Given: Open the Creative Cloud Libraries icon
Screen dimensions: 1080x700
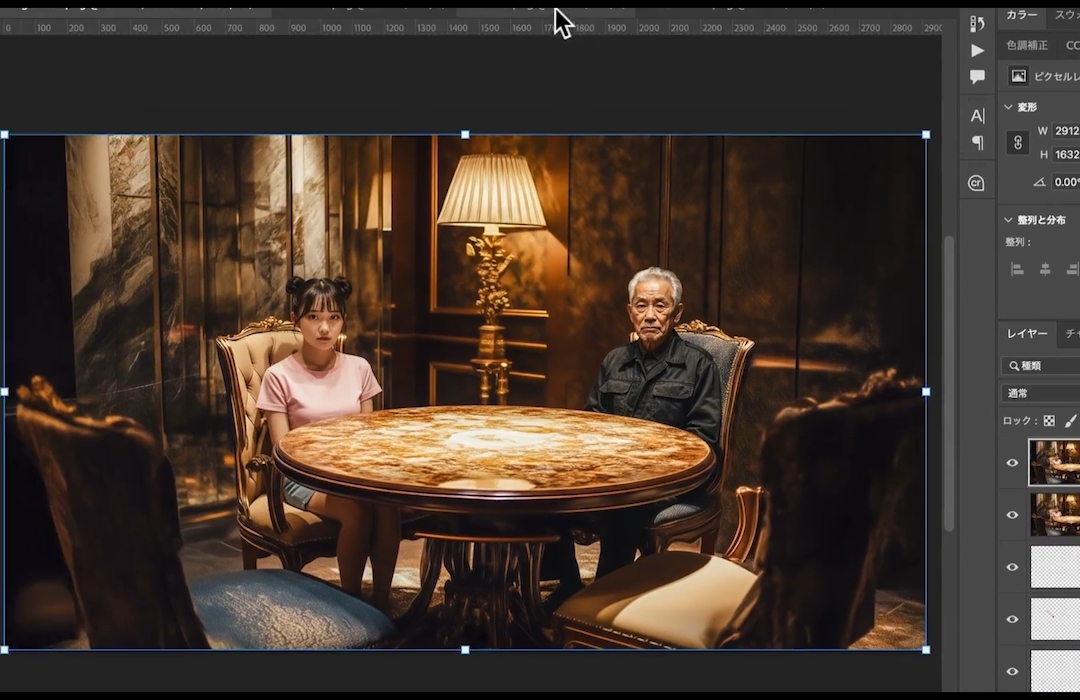Looking at the screenshot, I should [x=977, y=183].
